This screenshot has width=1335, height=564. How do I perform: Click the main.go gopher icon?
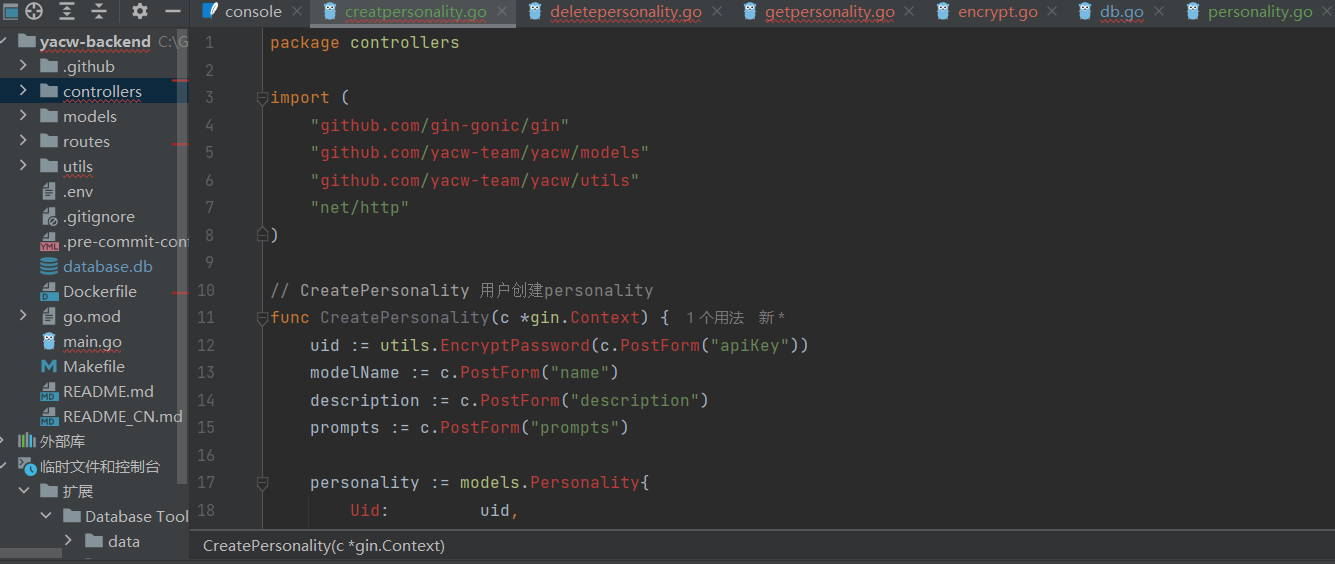49,342
